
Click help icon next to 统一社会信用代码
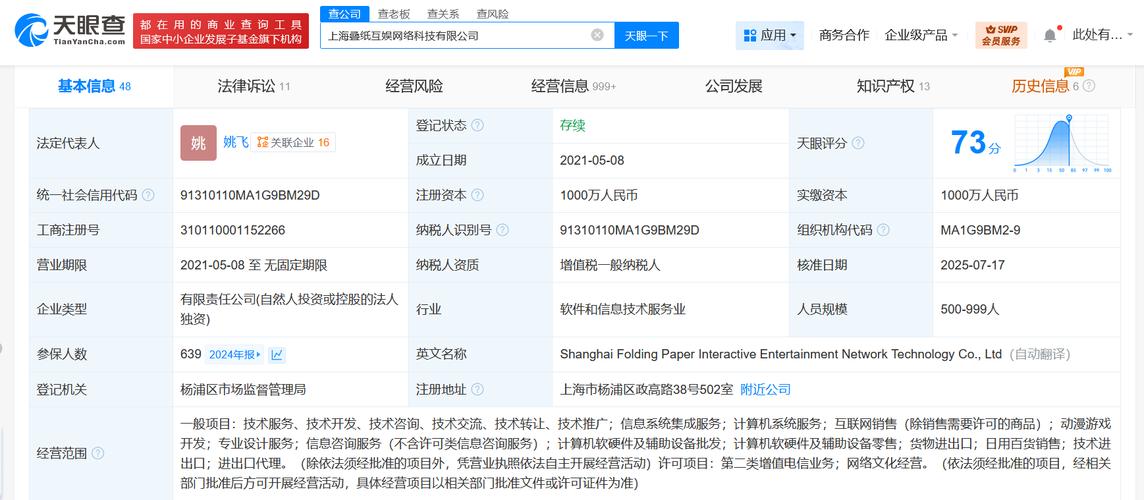click(x=148, y=195)
